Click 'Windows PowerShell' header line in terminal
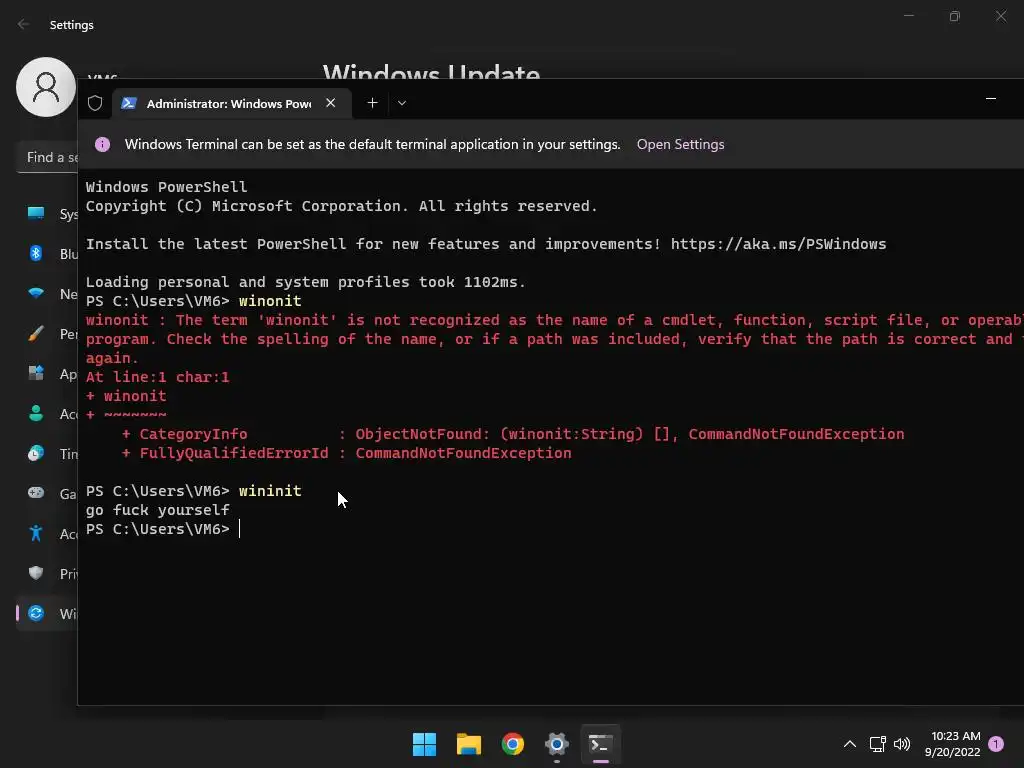 (x=167, y=187)
